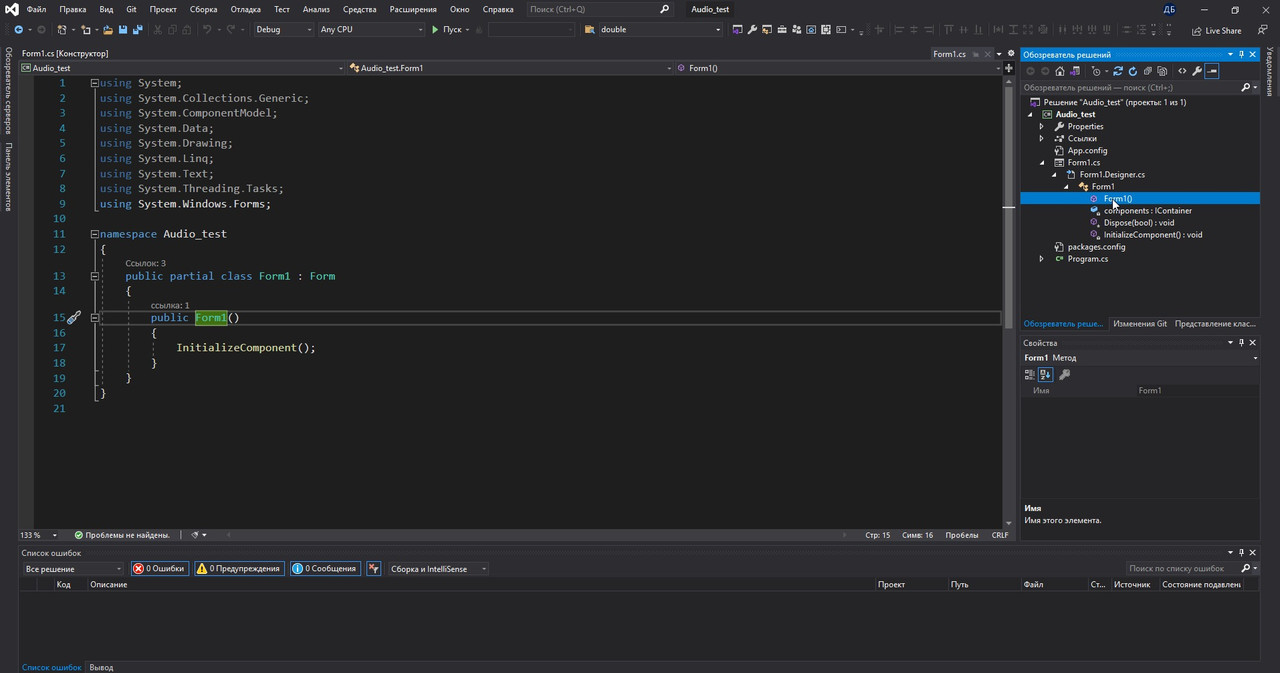Click the Property Pages wrench icon in Properties
The height and width of the screenshot is (673, 1280).
[x=1064, y=374]
